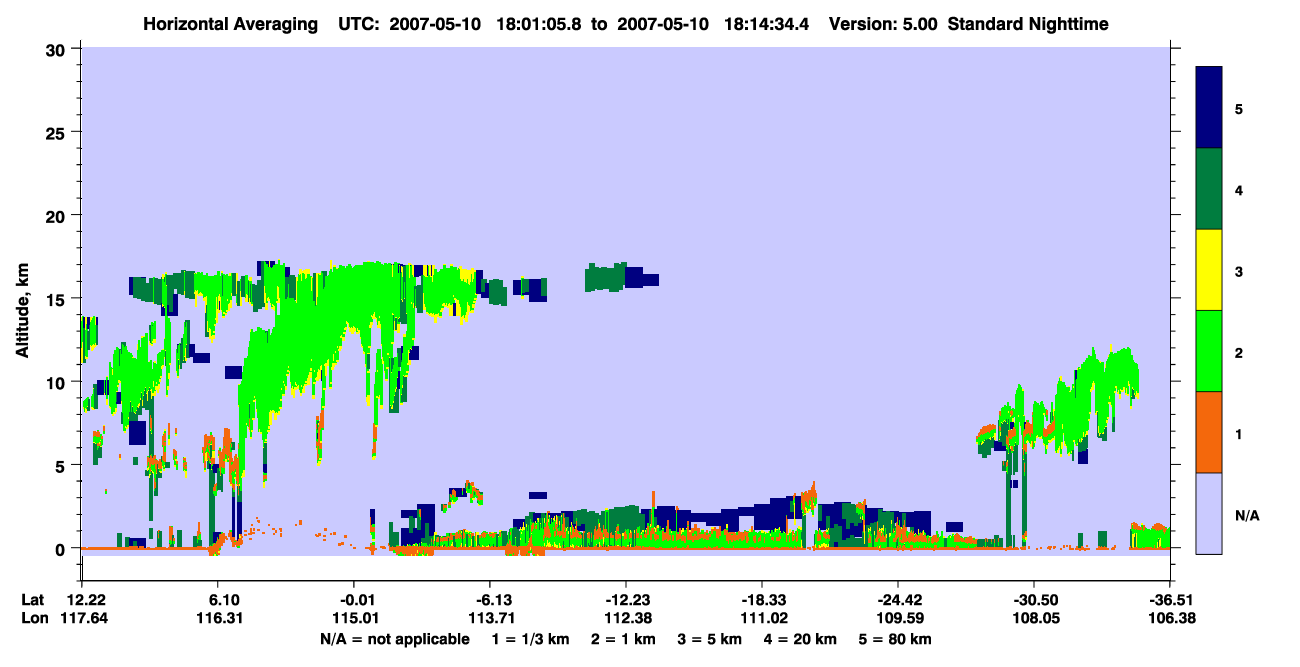1300x667 pixels.
Task: Click the dark green colorbar segment labeled 4
Action: (1209, 189)
